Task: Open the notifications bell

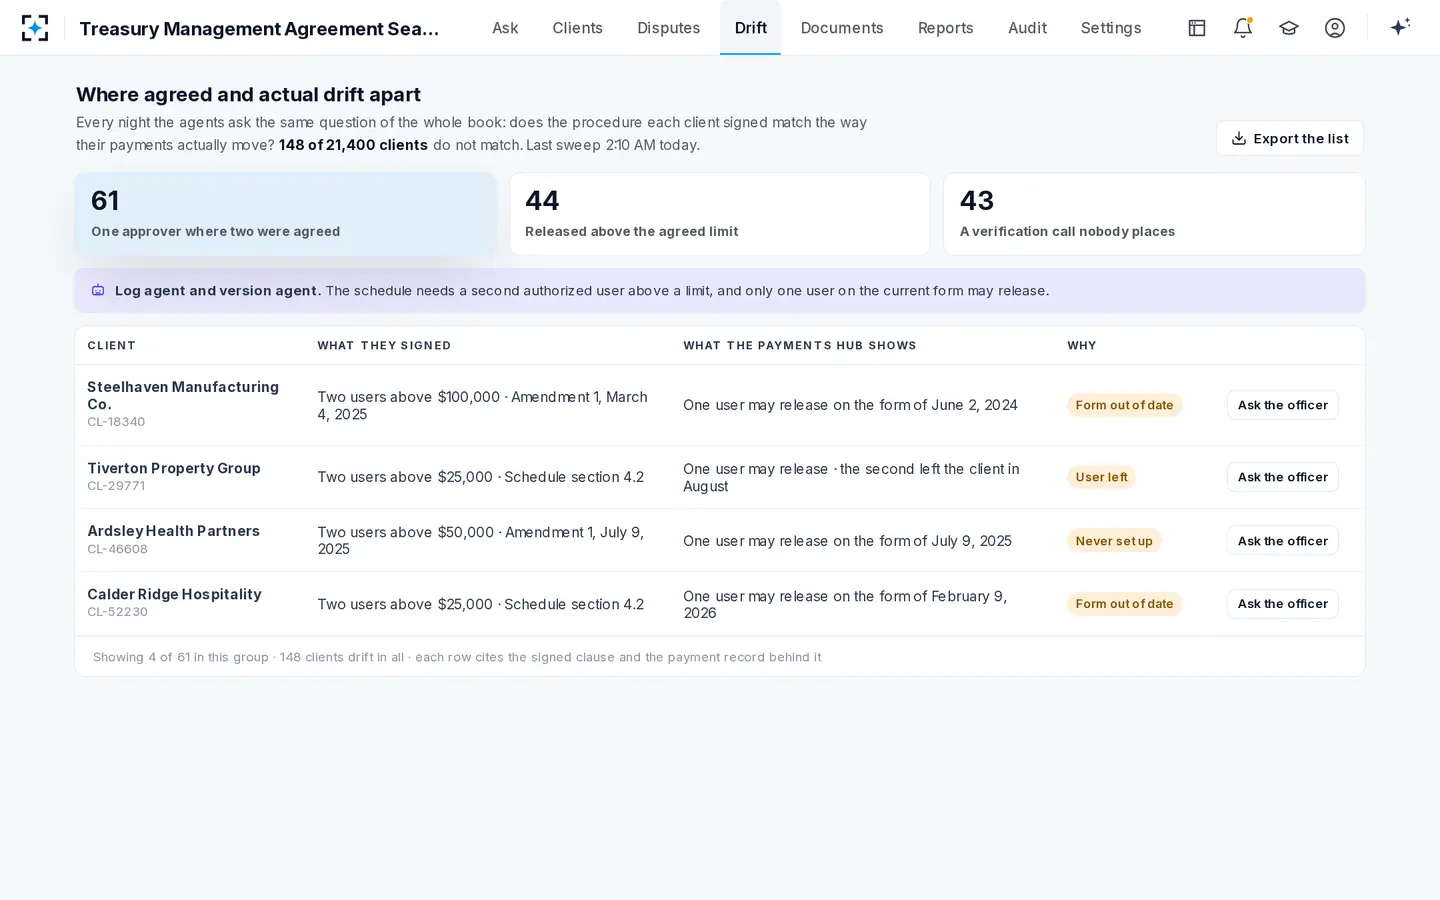Action: coord(1243,28)
